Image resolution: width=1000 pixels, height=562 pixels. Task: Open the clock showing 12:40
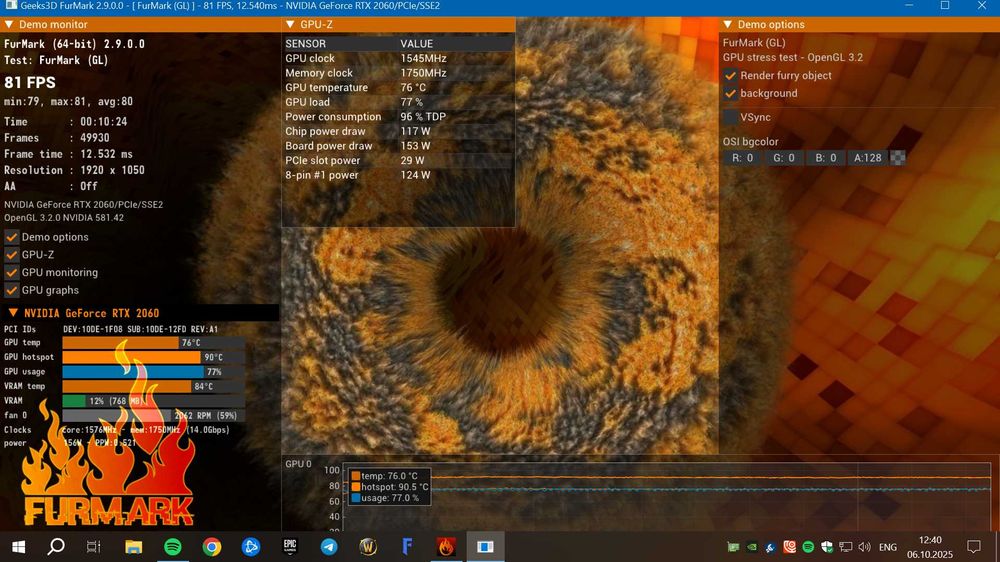coord(930,540)
